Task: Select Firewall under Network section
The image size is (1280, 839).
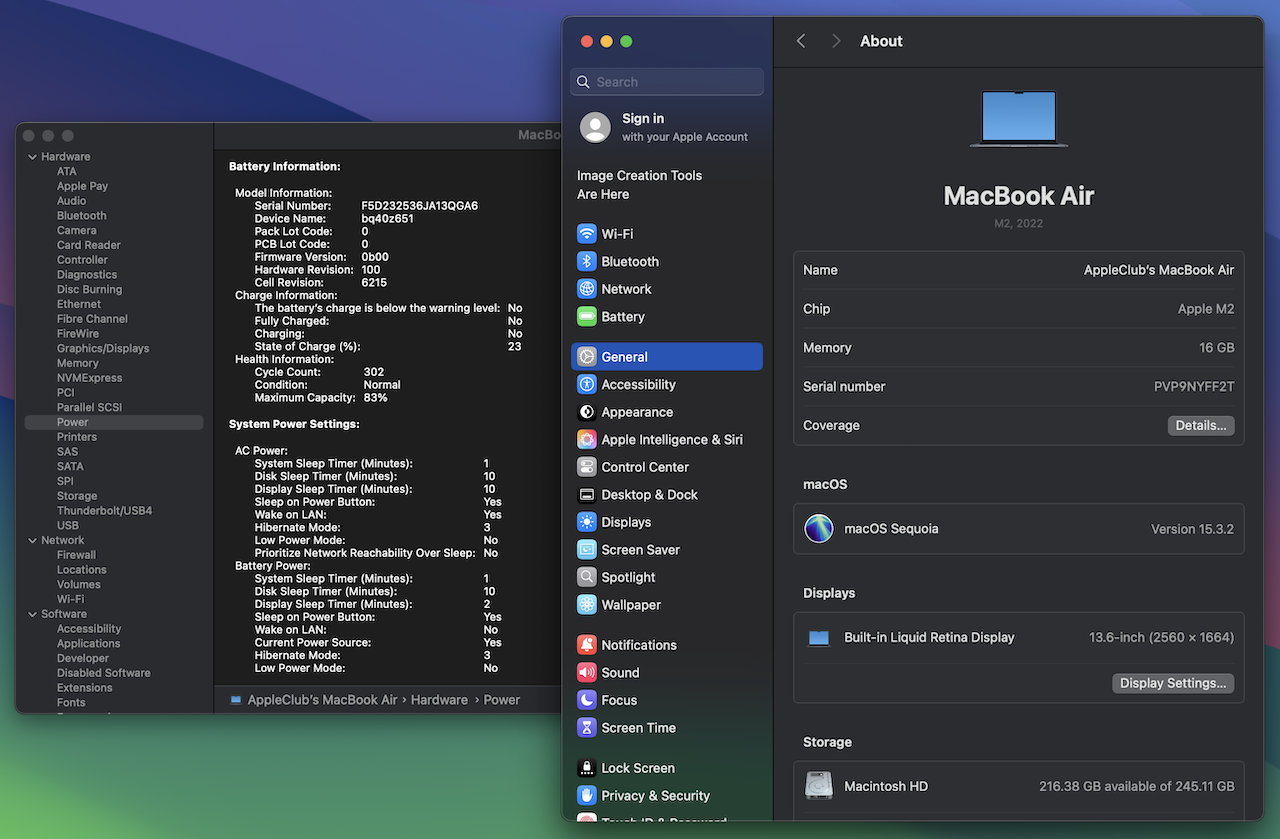Action: tap(76, 555)
